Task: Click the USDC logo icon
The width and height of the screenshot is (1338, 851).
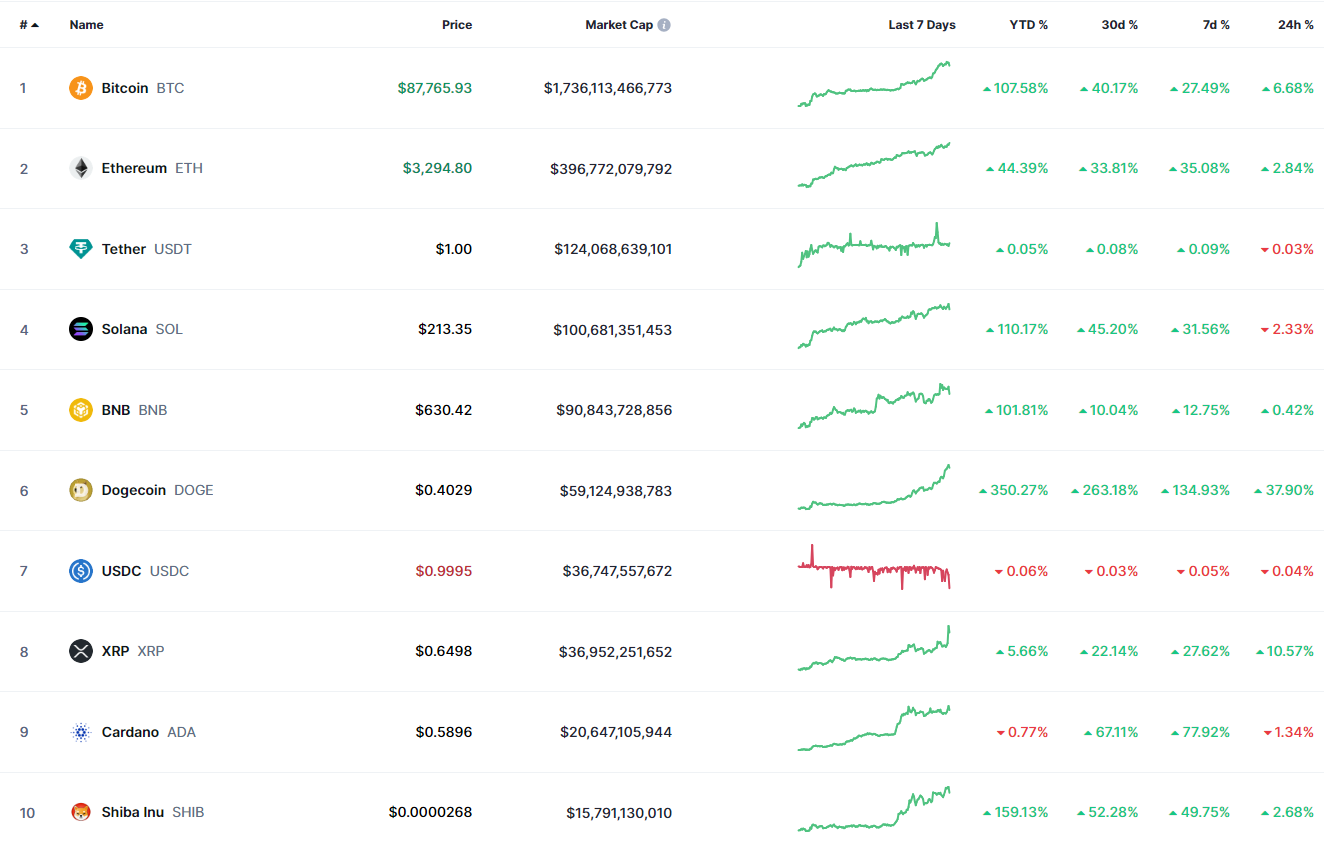Action: pos(81,571)
